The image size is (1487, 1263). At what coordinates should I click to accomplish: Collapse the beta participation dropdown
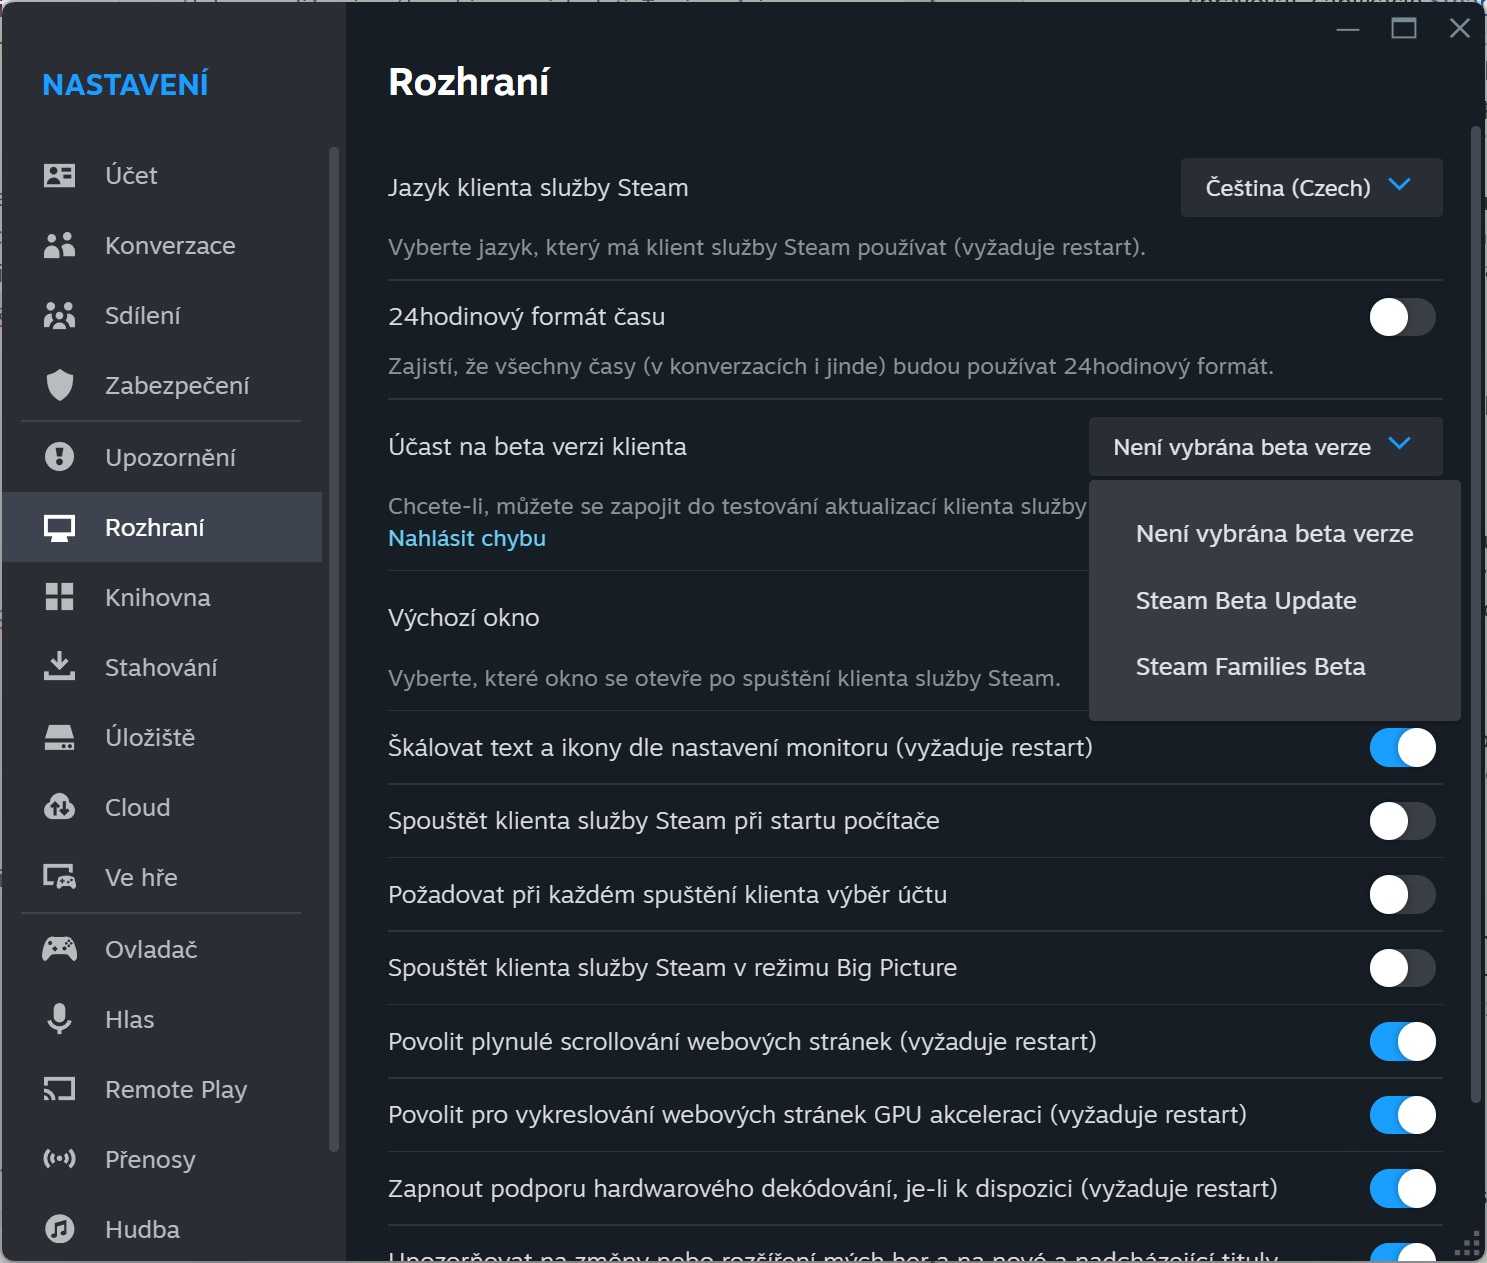[x=1265, y=447]
